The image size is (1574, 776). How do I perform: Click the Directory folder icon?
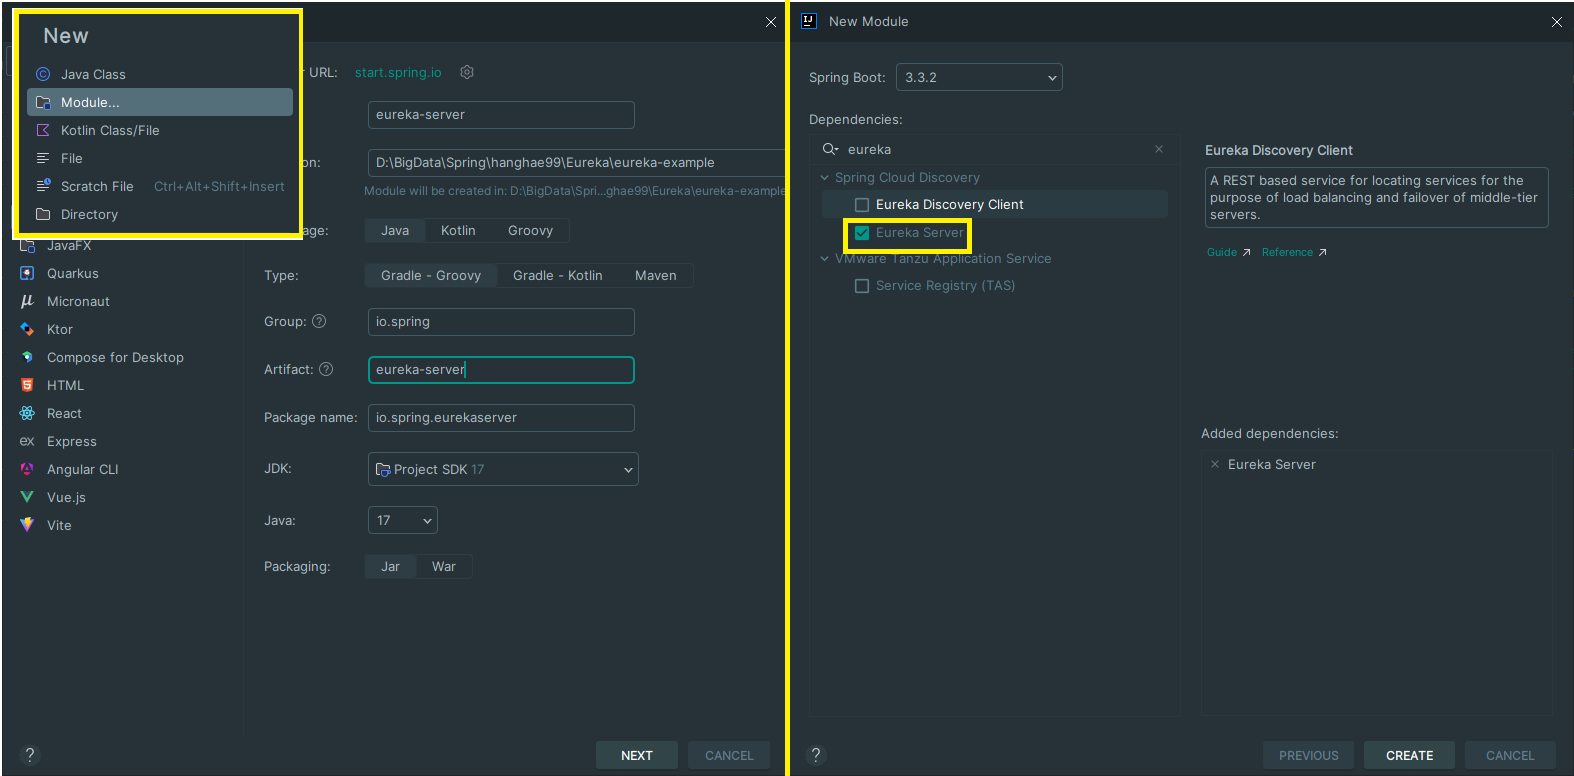[x=43, y=214]
